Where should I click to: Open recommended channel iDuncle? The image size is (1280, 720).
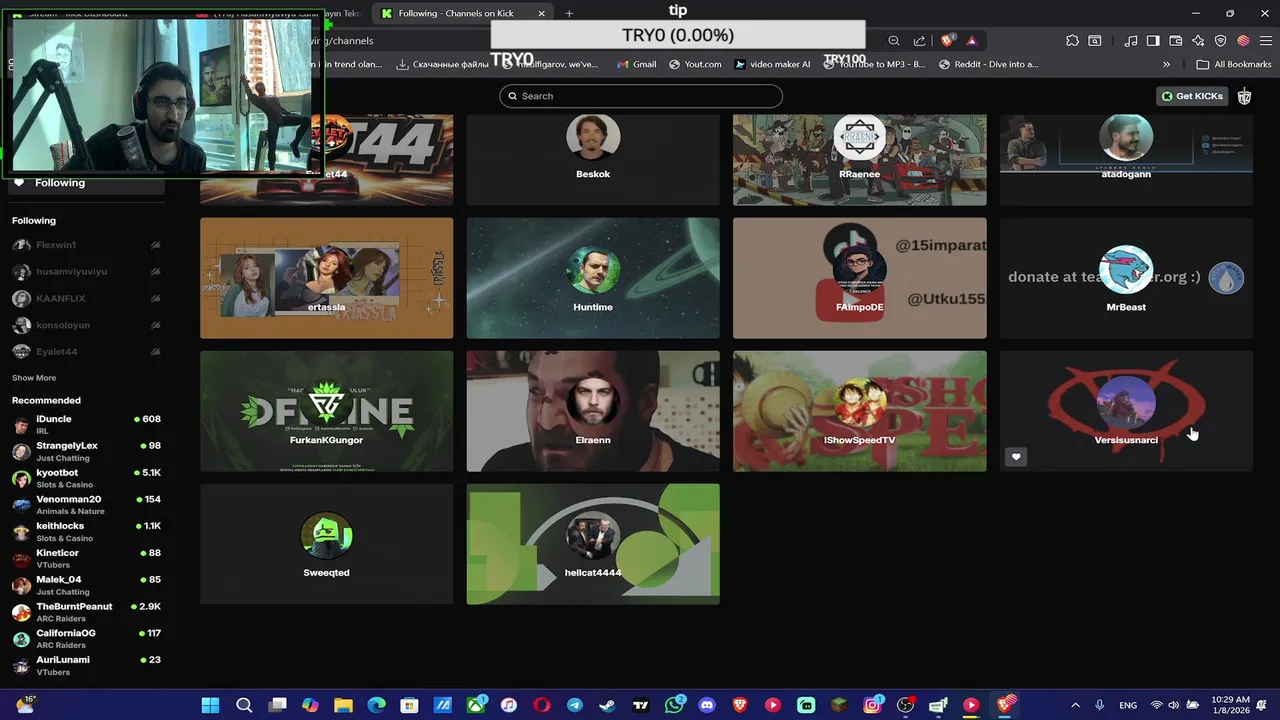86,424
